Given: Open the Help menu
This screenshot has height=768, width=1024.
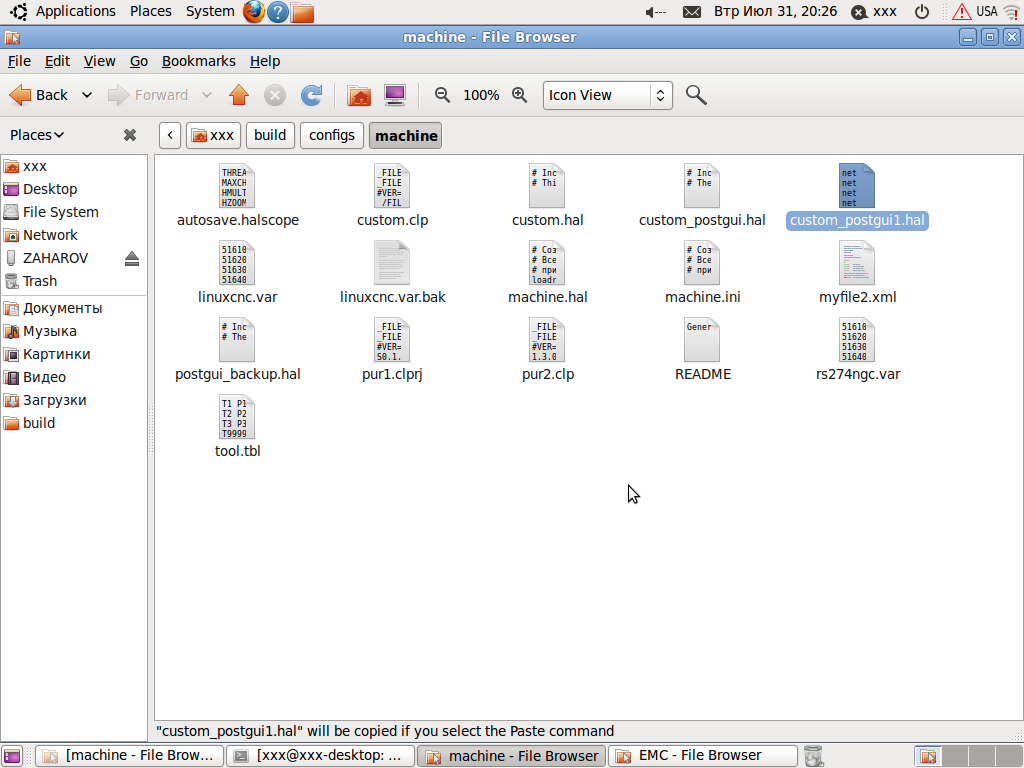Looking at the screenshot, I should 264,61.
